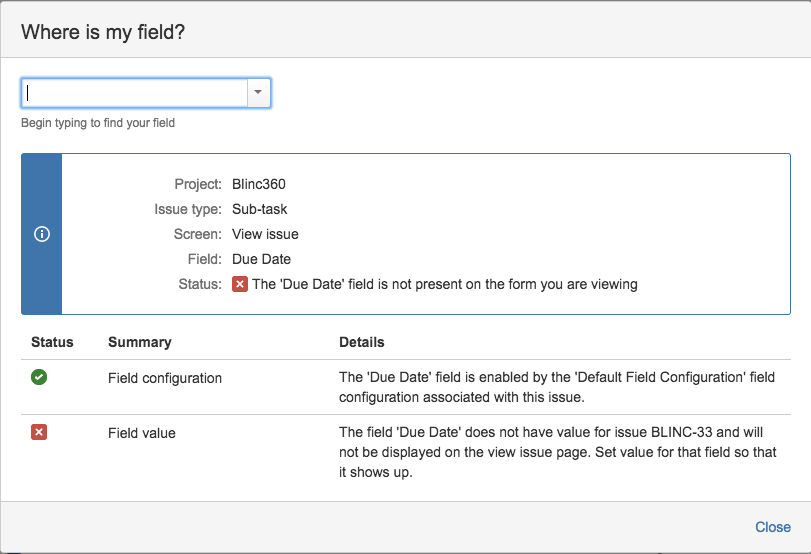Click the 'Begin typing to find your field' hint
This screenshot has width=811, height=554.
tap(99, 124)
